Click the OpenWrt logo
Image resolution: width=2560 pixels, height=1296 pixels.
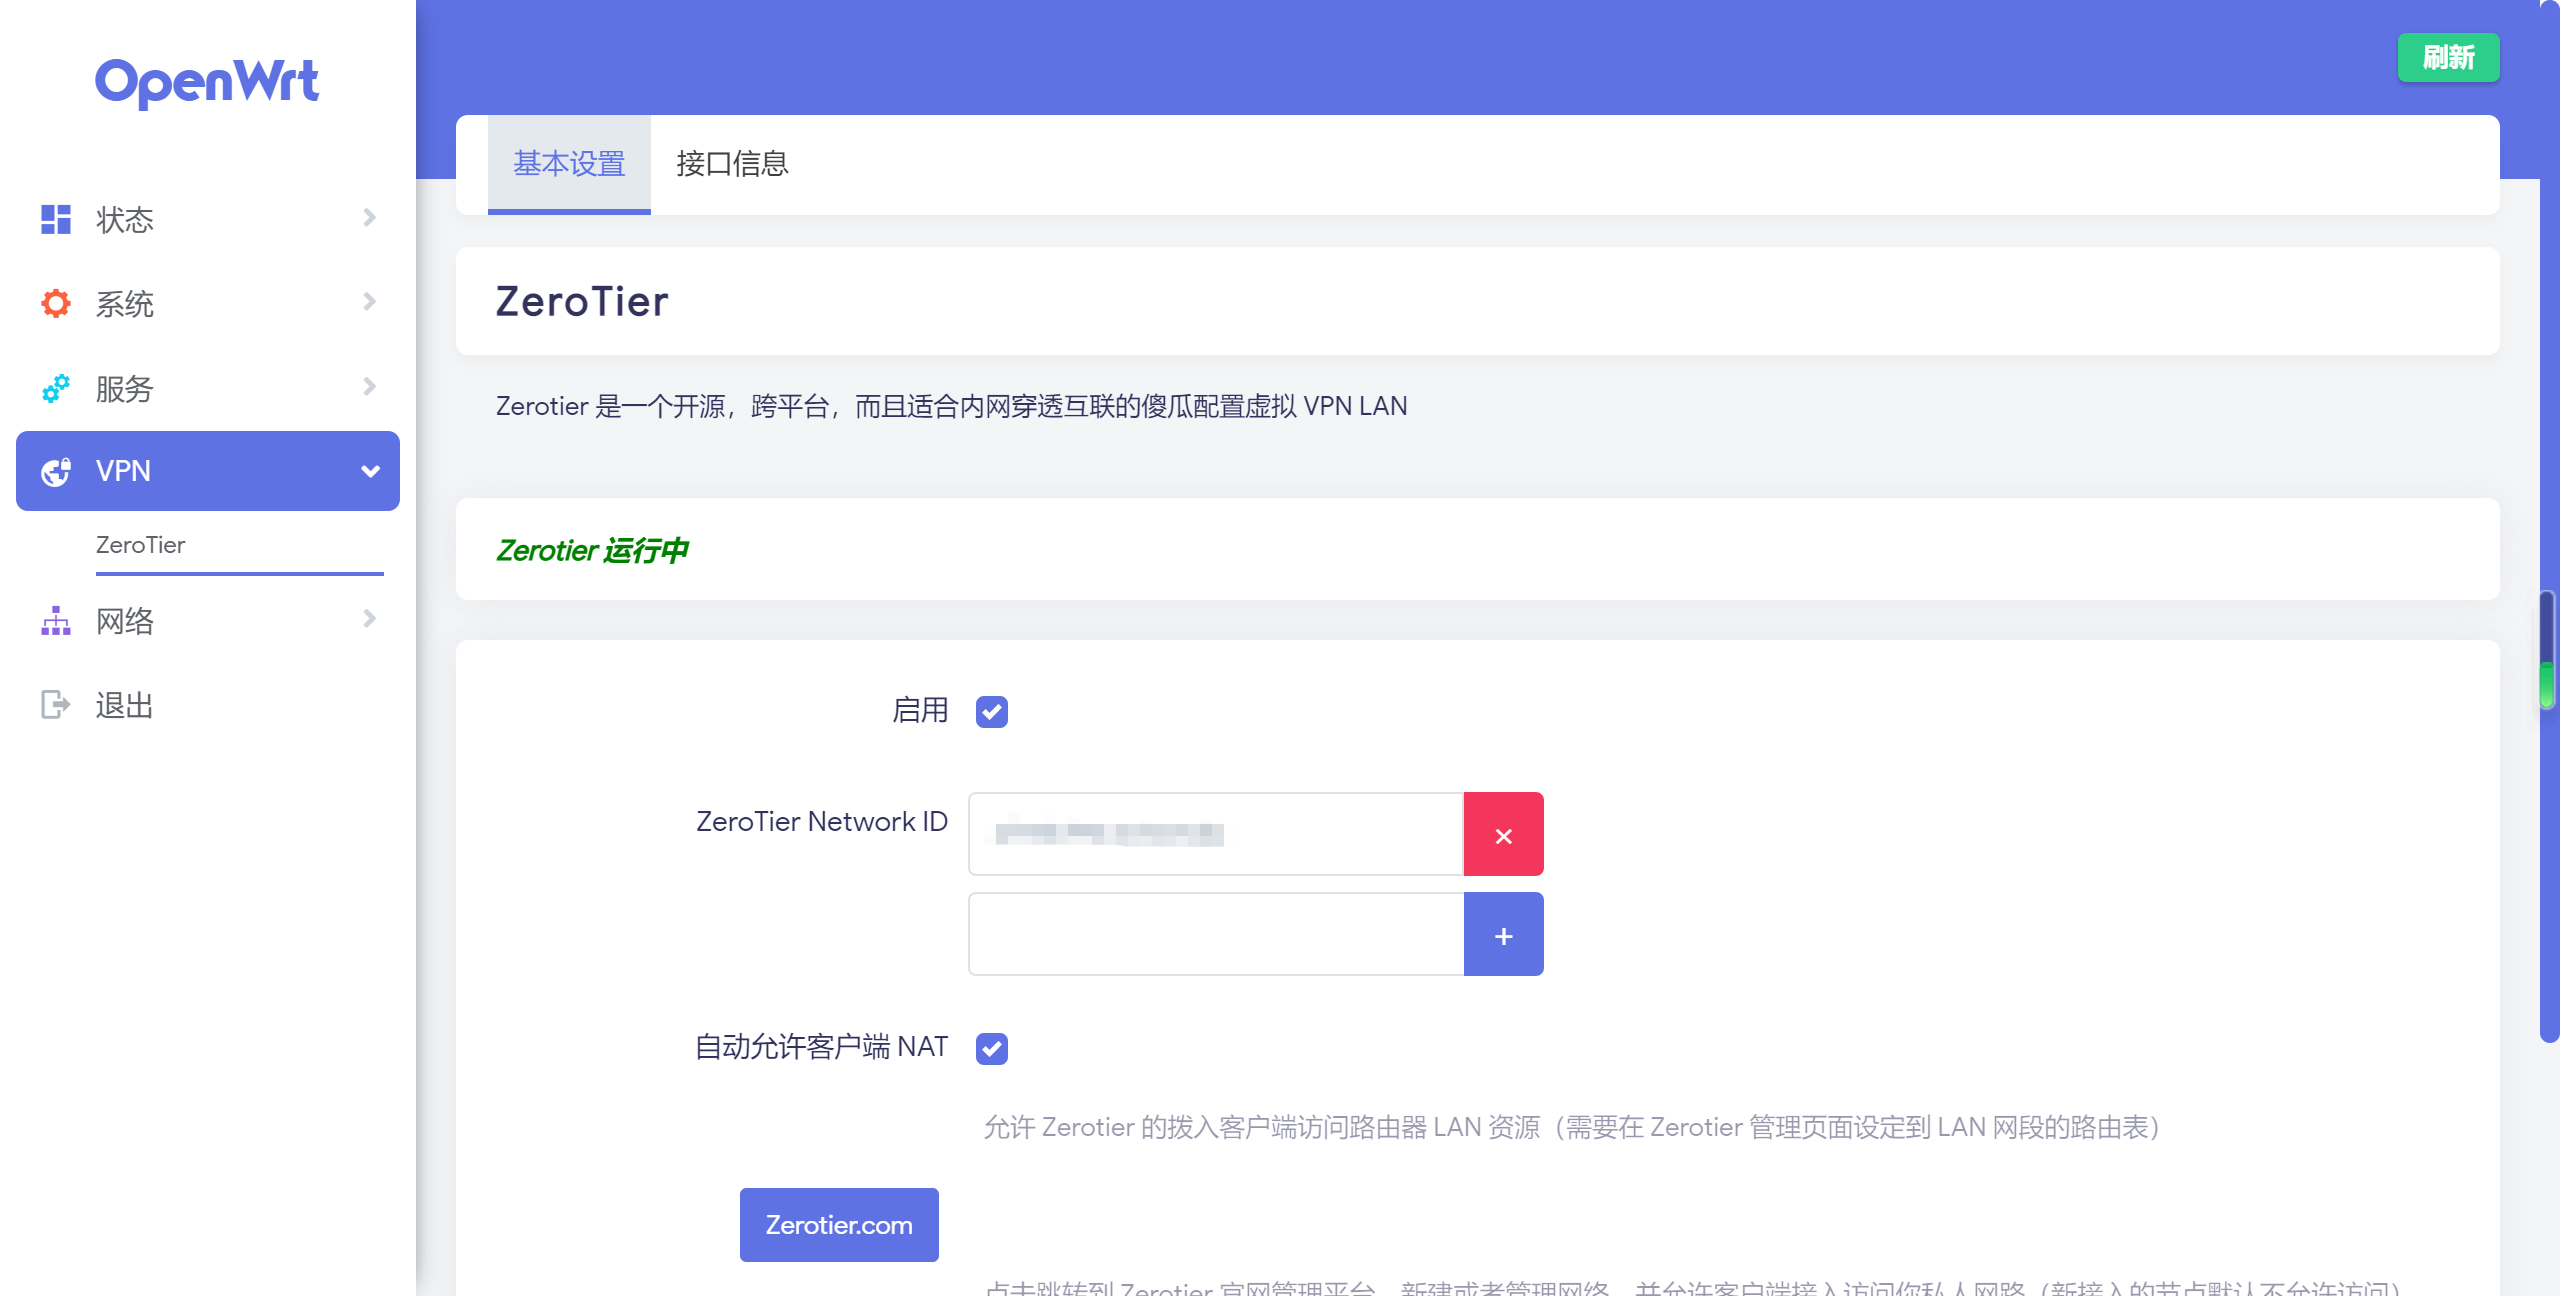click(205, 82)
